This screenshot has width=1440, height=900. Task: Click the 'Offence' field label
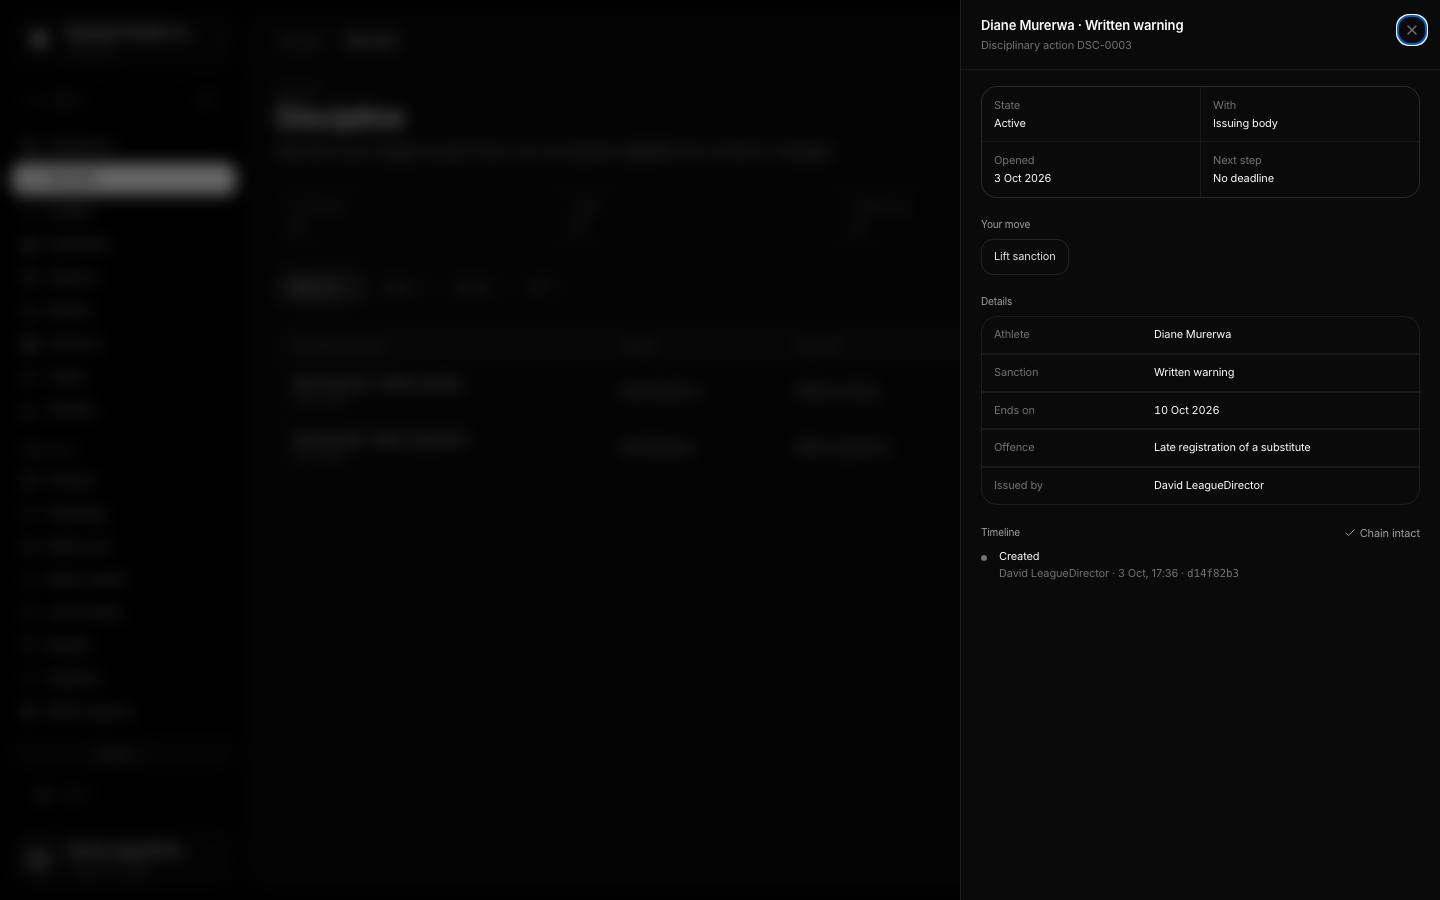click(1014, 448)
